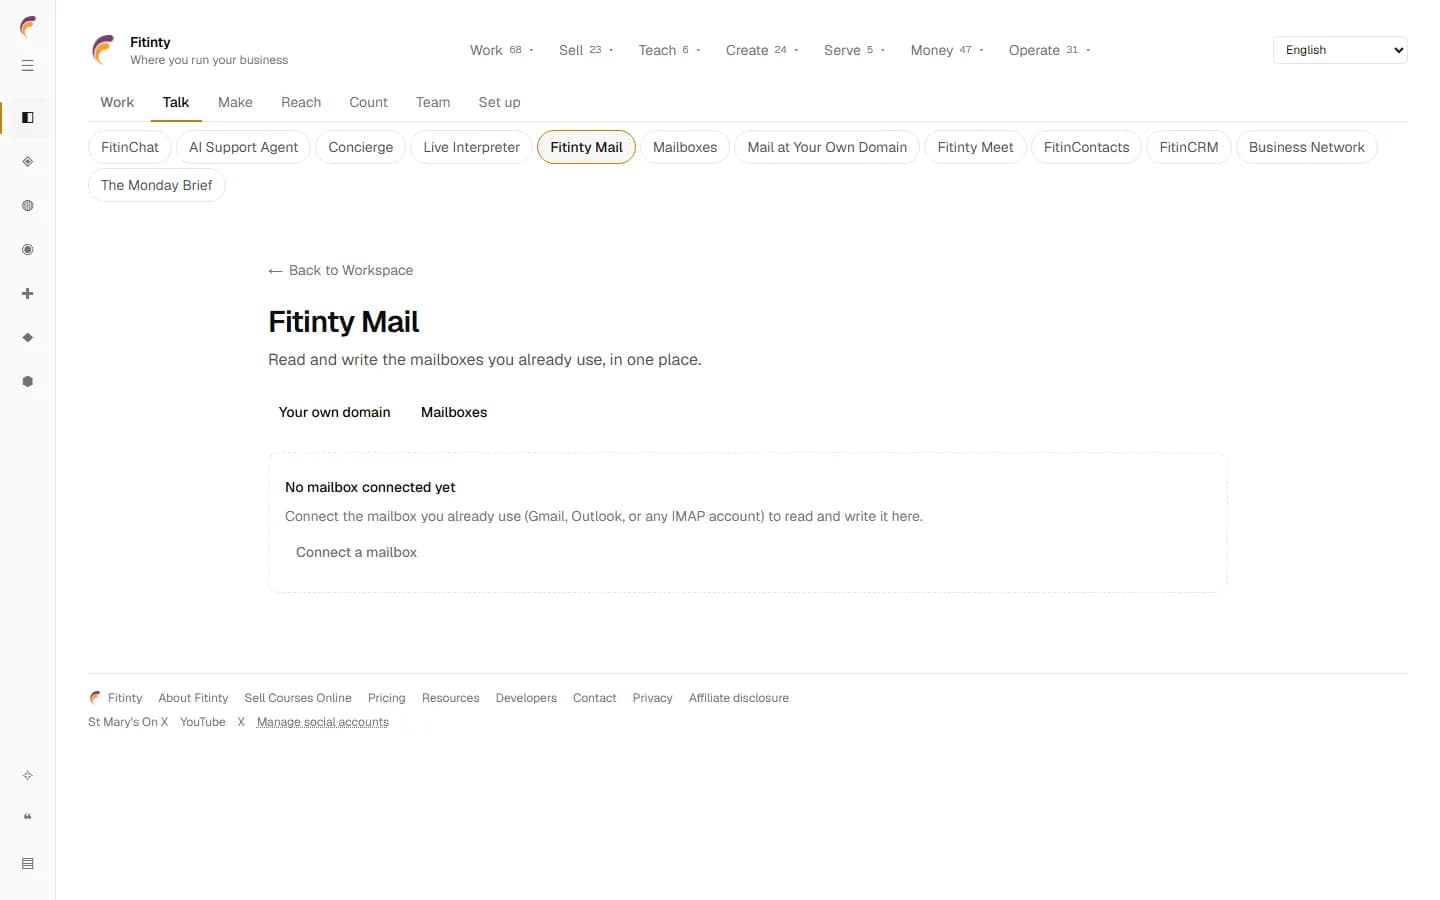Select the half-filled square sidebar icon

[x=28, y=118]
